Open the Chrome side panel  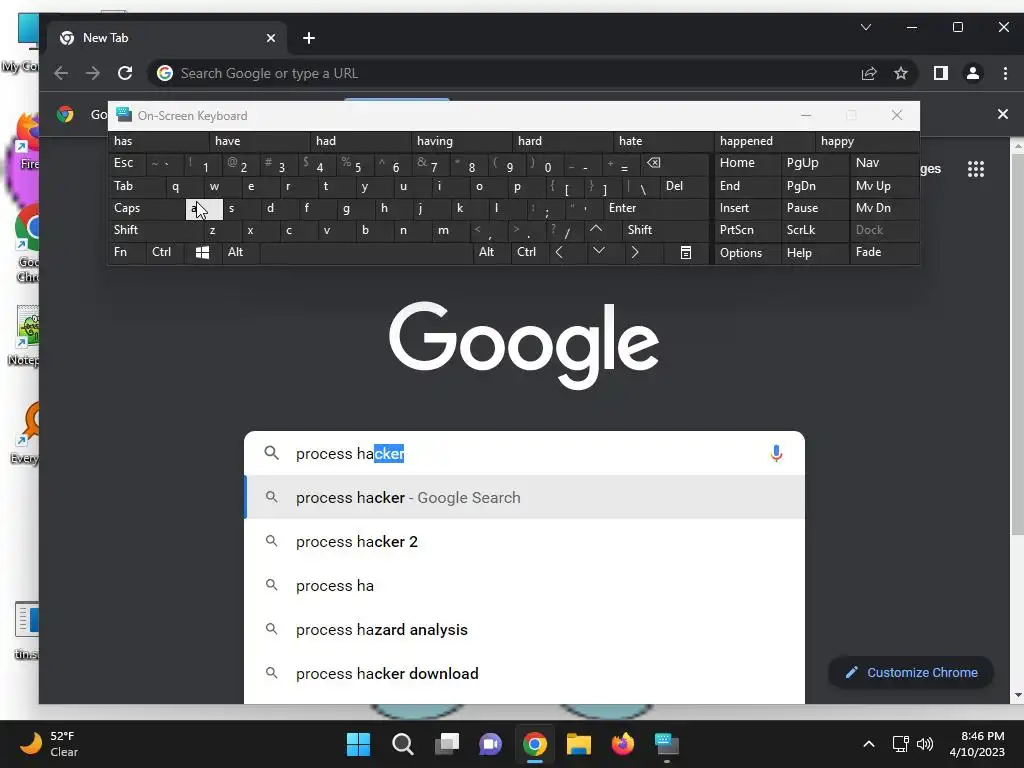pyautogui.click(x=940, y=73)
